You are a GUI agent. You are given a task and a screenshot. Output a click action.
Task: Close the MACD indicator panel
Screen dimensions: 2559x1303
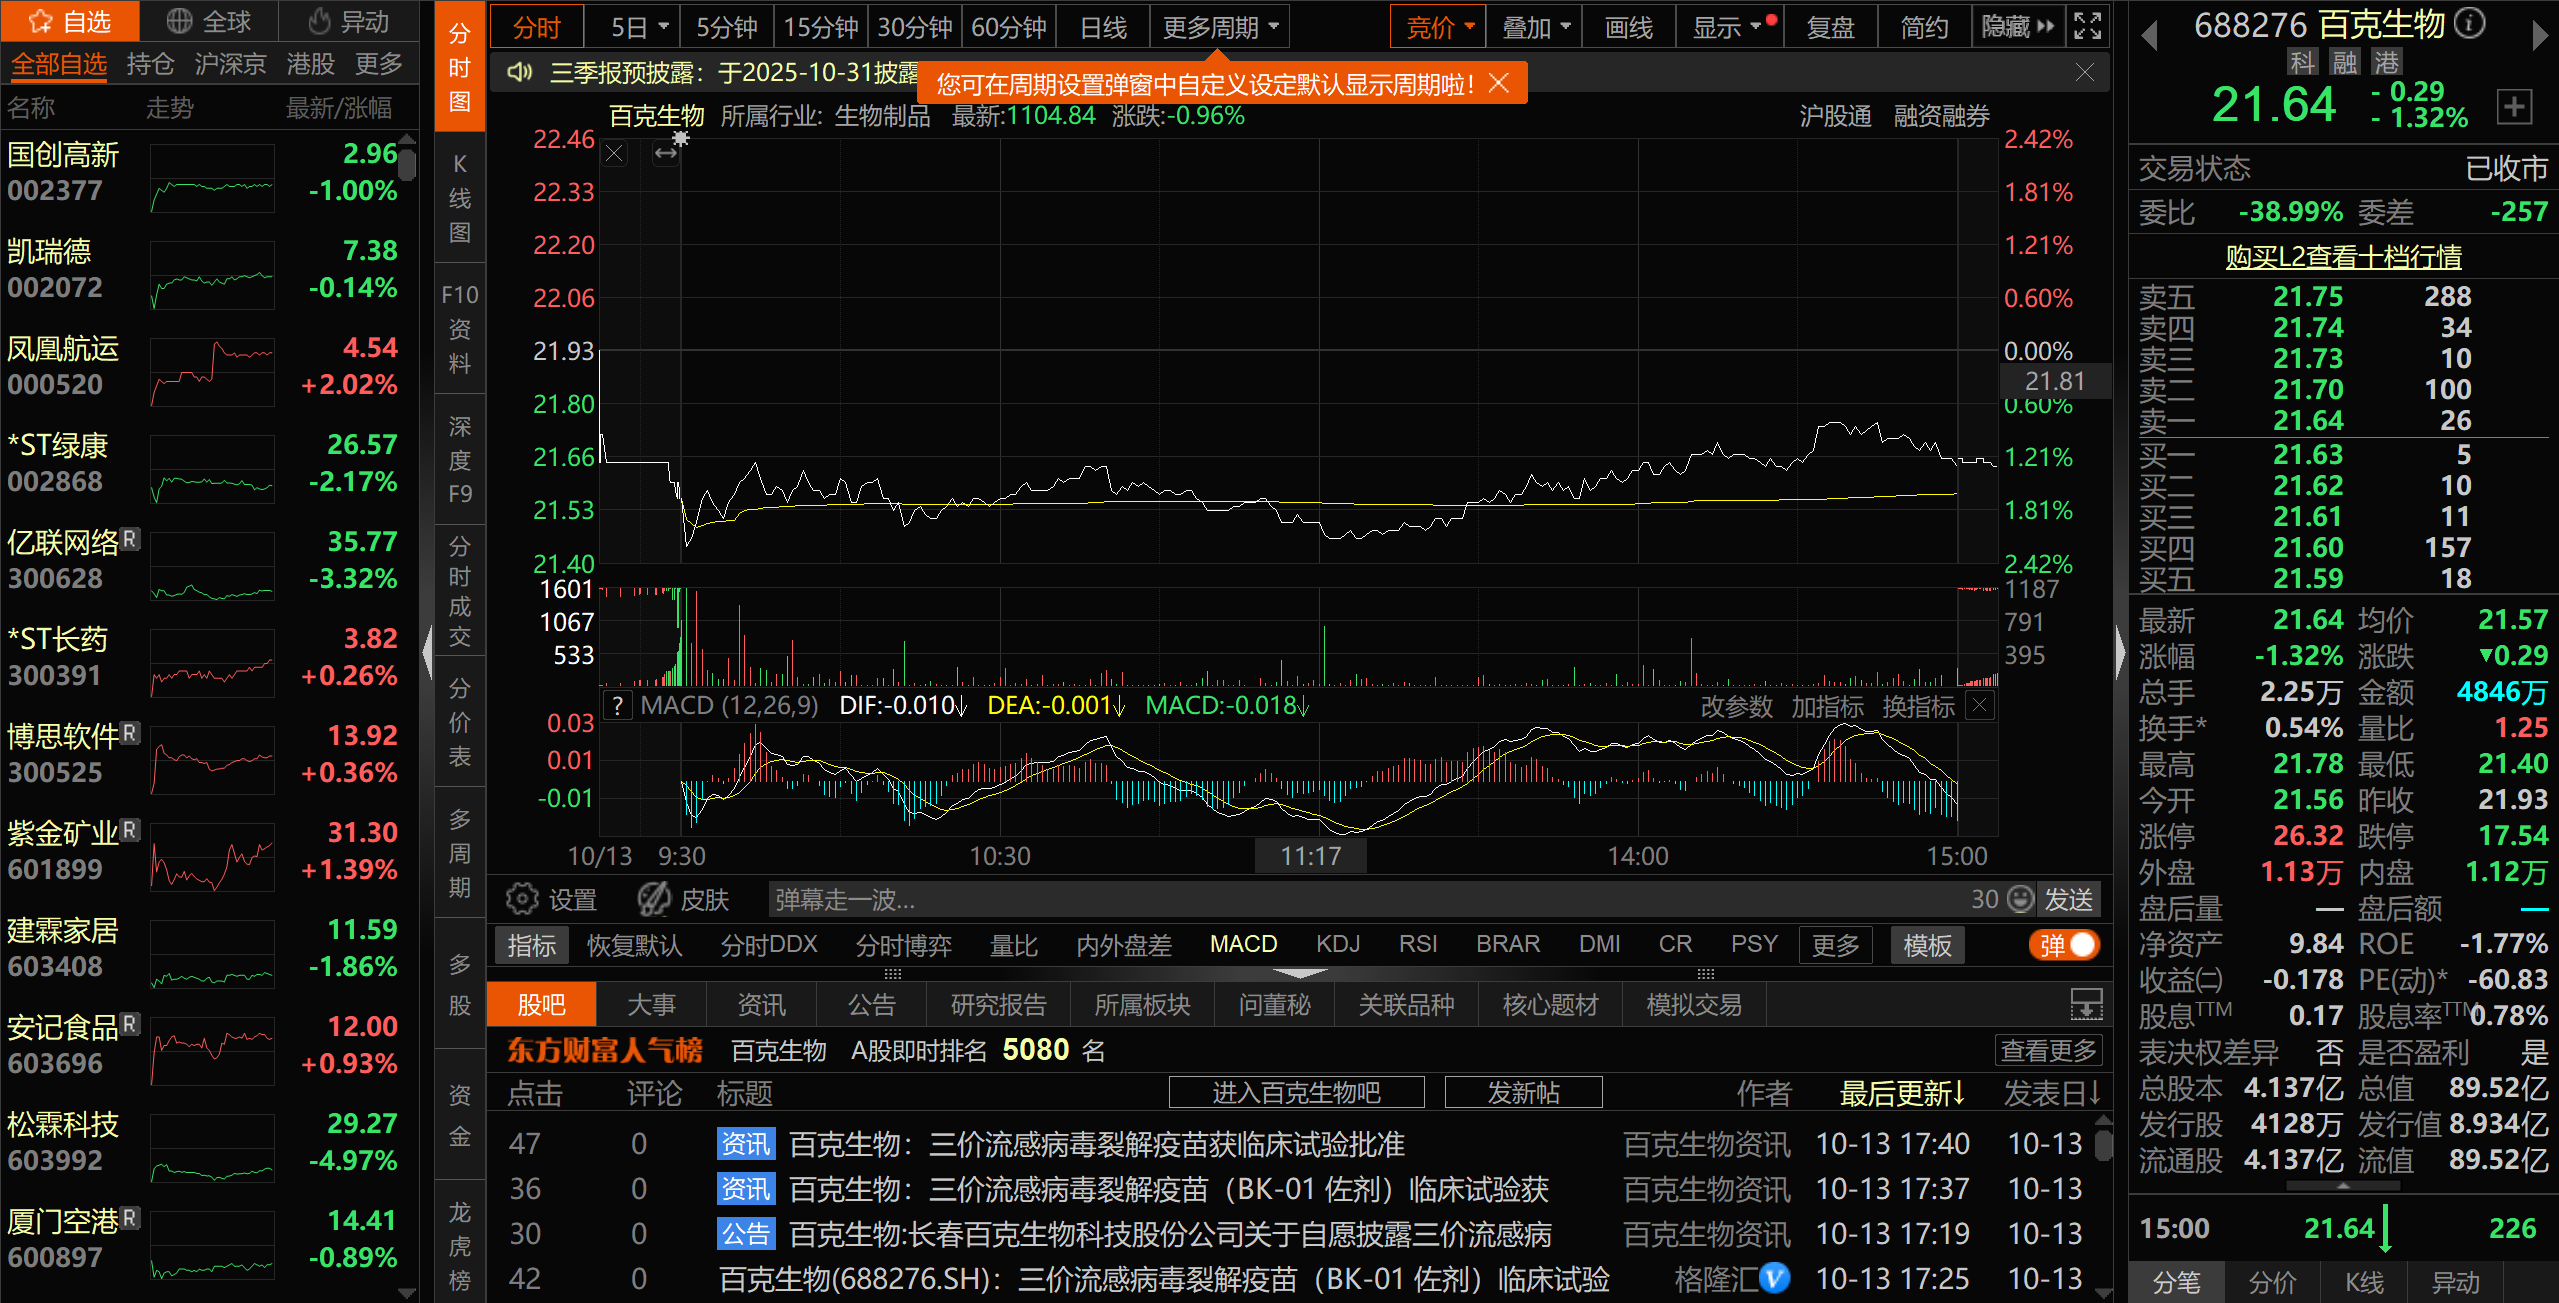tap(1979, 705)
